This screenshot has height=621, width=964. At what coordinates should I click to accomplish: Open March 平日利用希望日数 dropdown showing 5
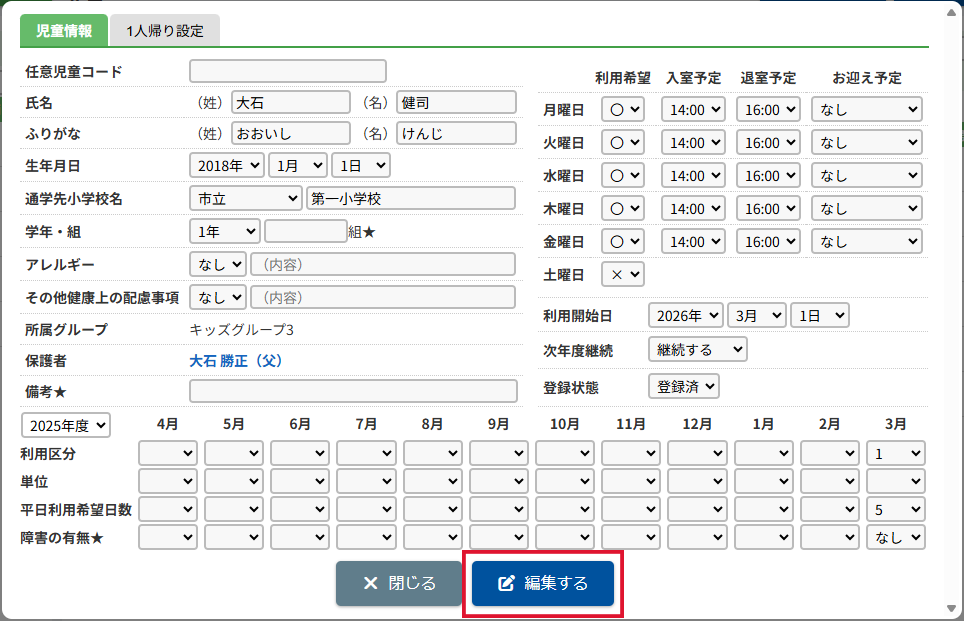click(896, 509)
